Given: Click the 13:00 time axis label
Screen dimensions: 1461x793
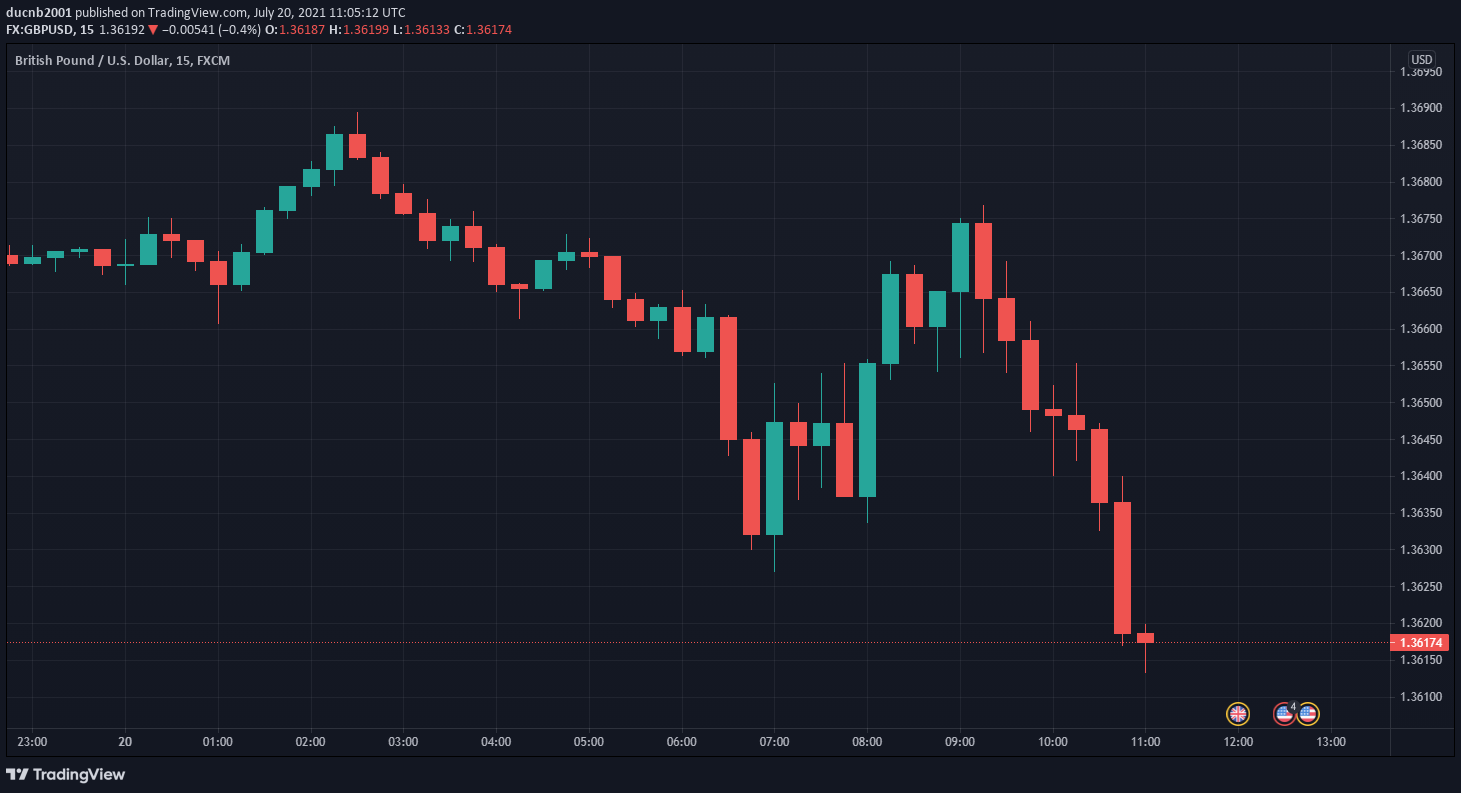Looking at the screenshot, I should pos(1331,742).
